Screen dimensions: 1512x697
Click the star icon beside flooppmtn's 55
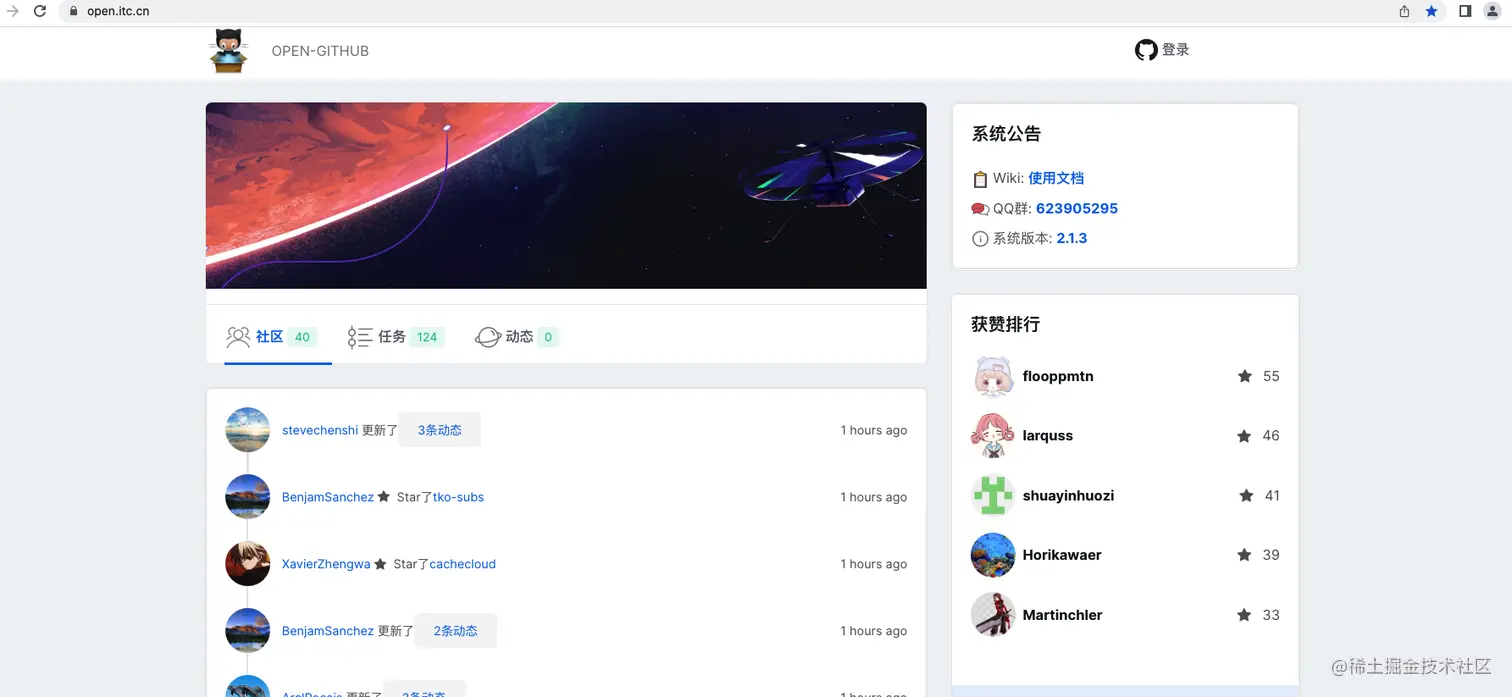[x=1245, y=376]
